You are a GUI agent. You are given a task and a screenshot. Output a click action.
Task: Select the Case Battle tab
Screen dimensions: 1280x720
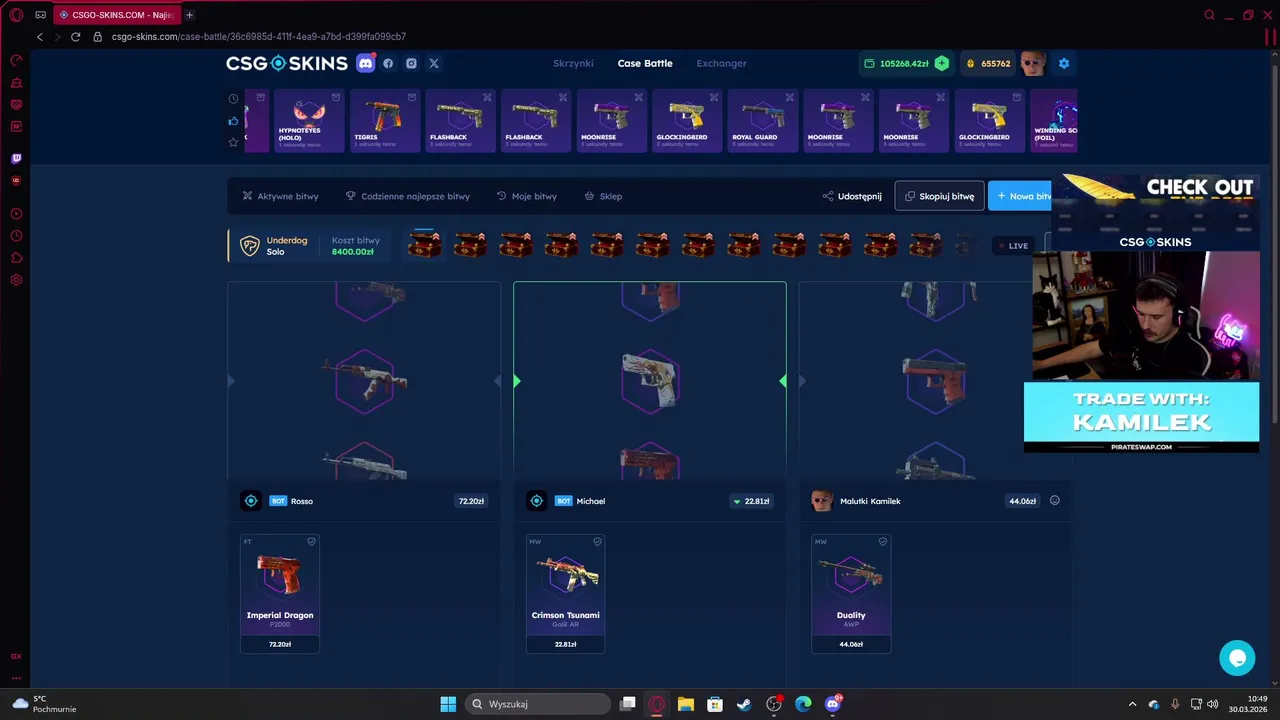645,63
